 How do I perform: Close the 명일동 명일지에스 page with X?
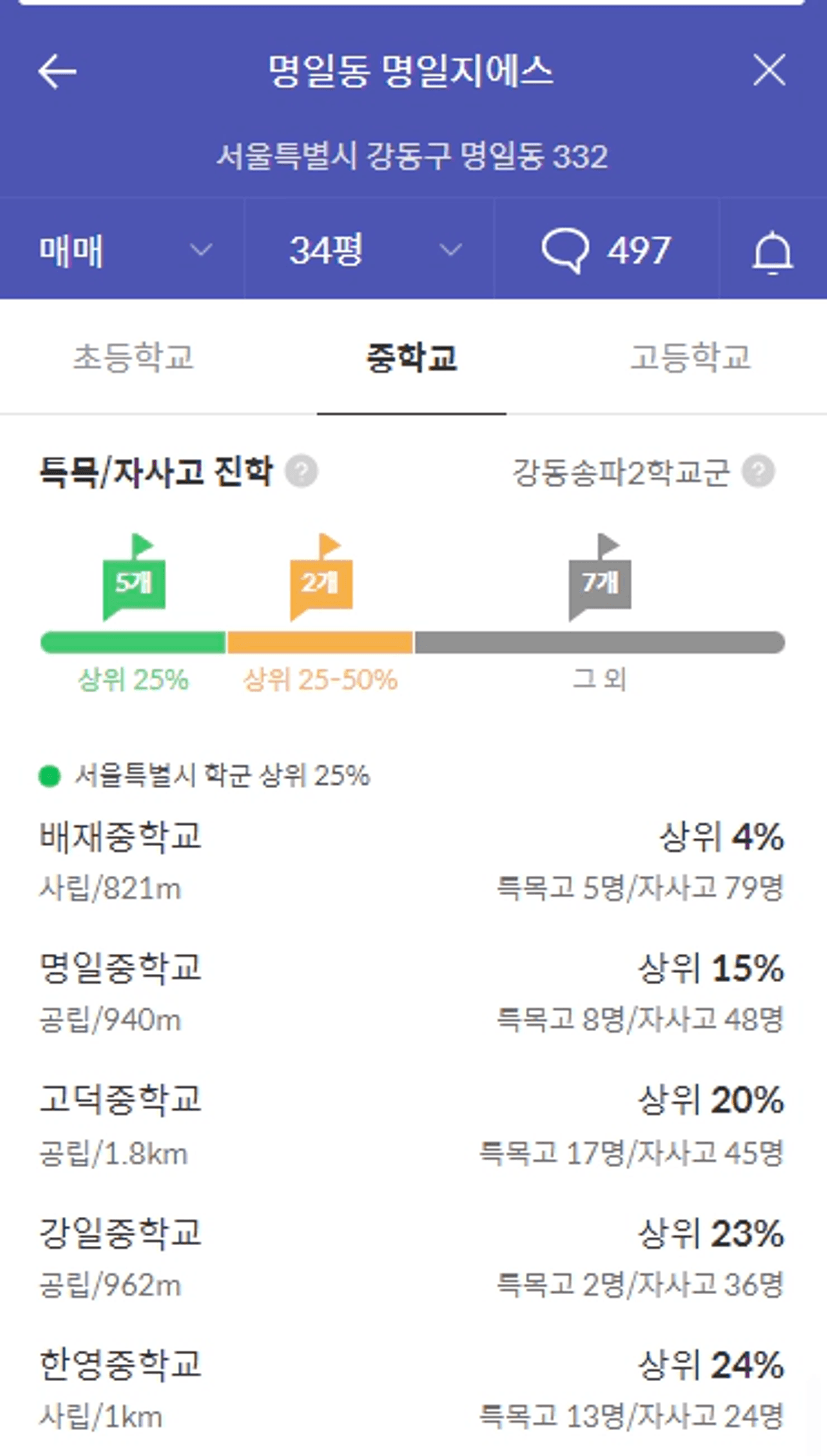pyautogui.click(x=769, y=70)
